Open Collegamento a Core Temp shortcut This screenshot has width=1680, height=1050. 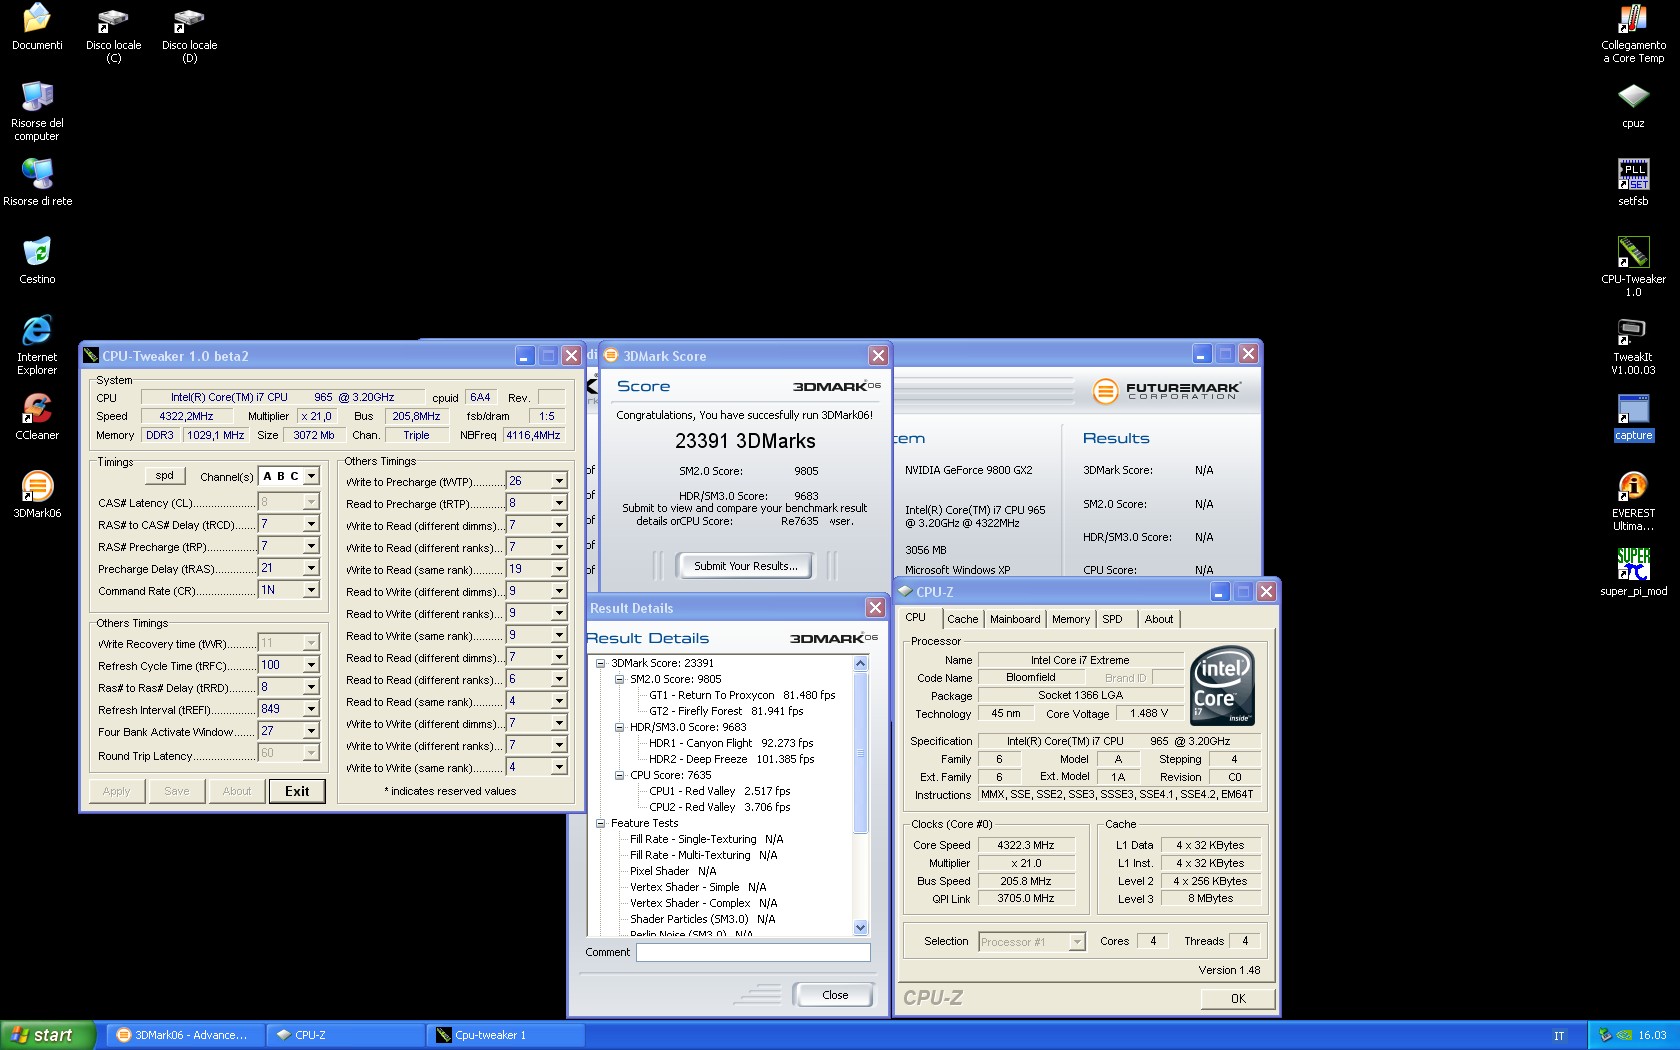(x=1633, y=34)
